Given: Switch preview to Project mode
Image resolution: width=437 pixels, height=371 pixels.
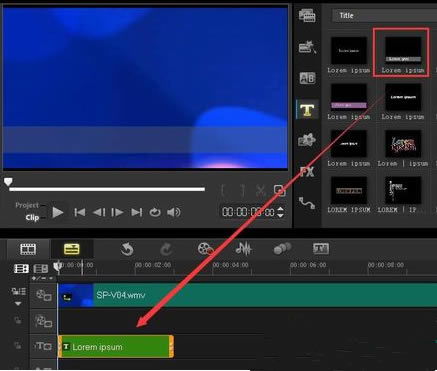Looking at the screenshot, I should point(27,205).
